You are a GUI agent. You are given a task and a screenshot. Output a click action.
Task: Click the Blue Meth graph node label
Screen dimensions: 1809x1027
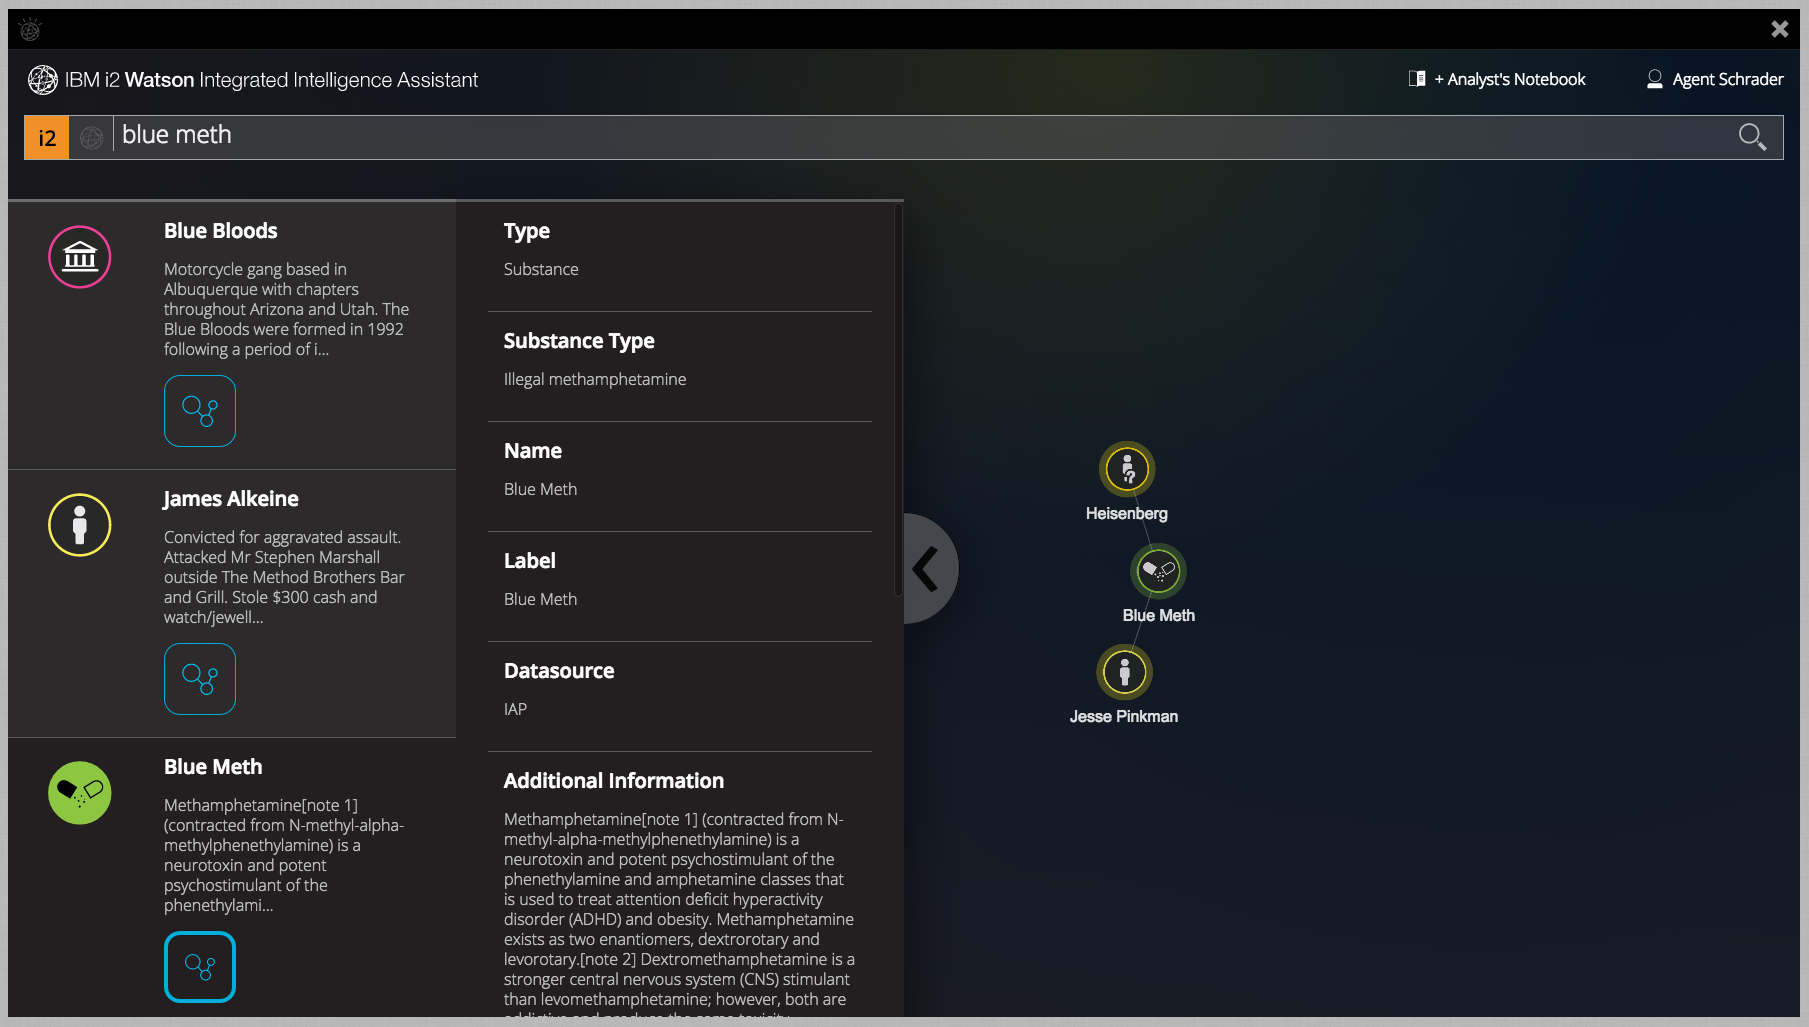click(1159, 615)
